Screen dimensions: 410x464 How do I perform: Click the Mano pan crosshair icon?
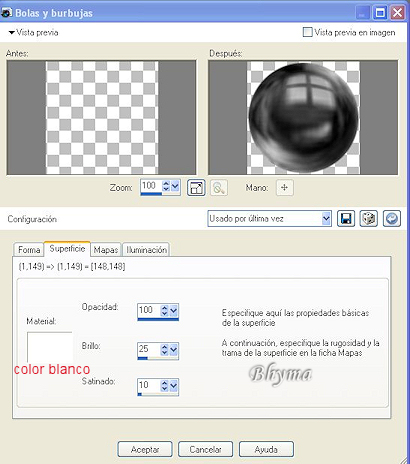point(285,187)
